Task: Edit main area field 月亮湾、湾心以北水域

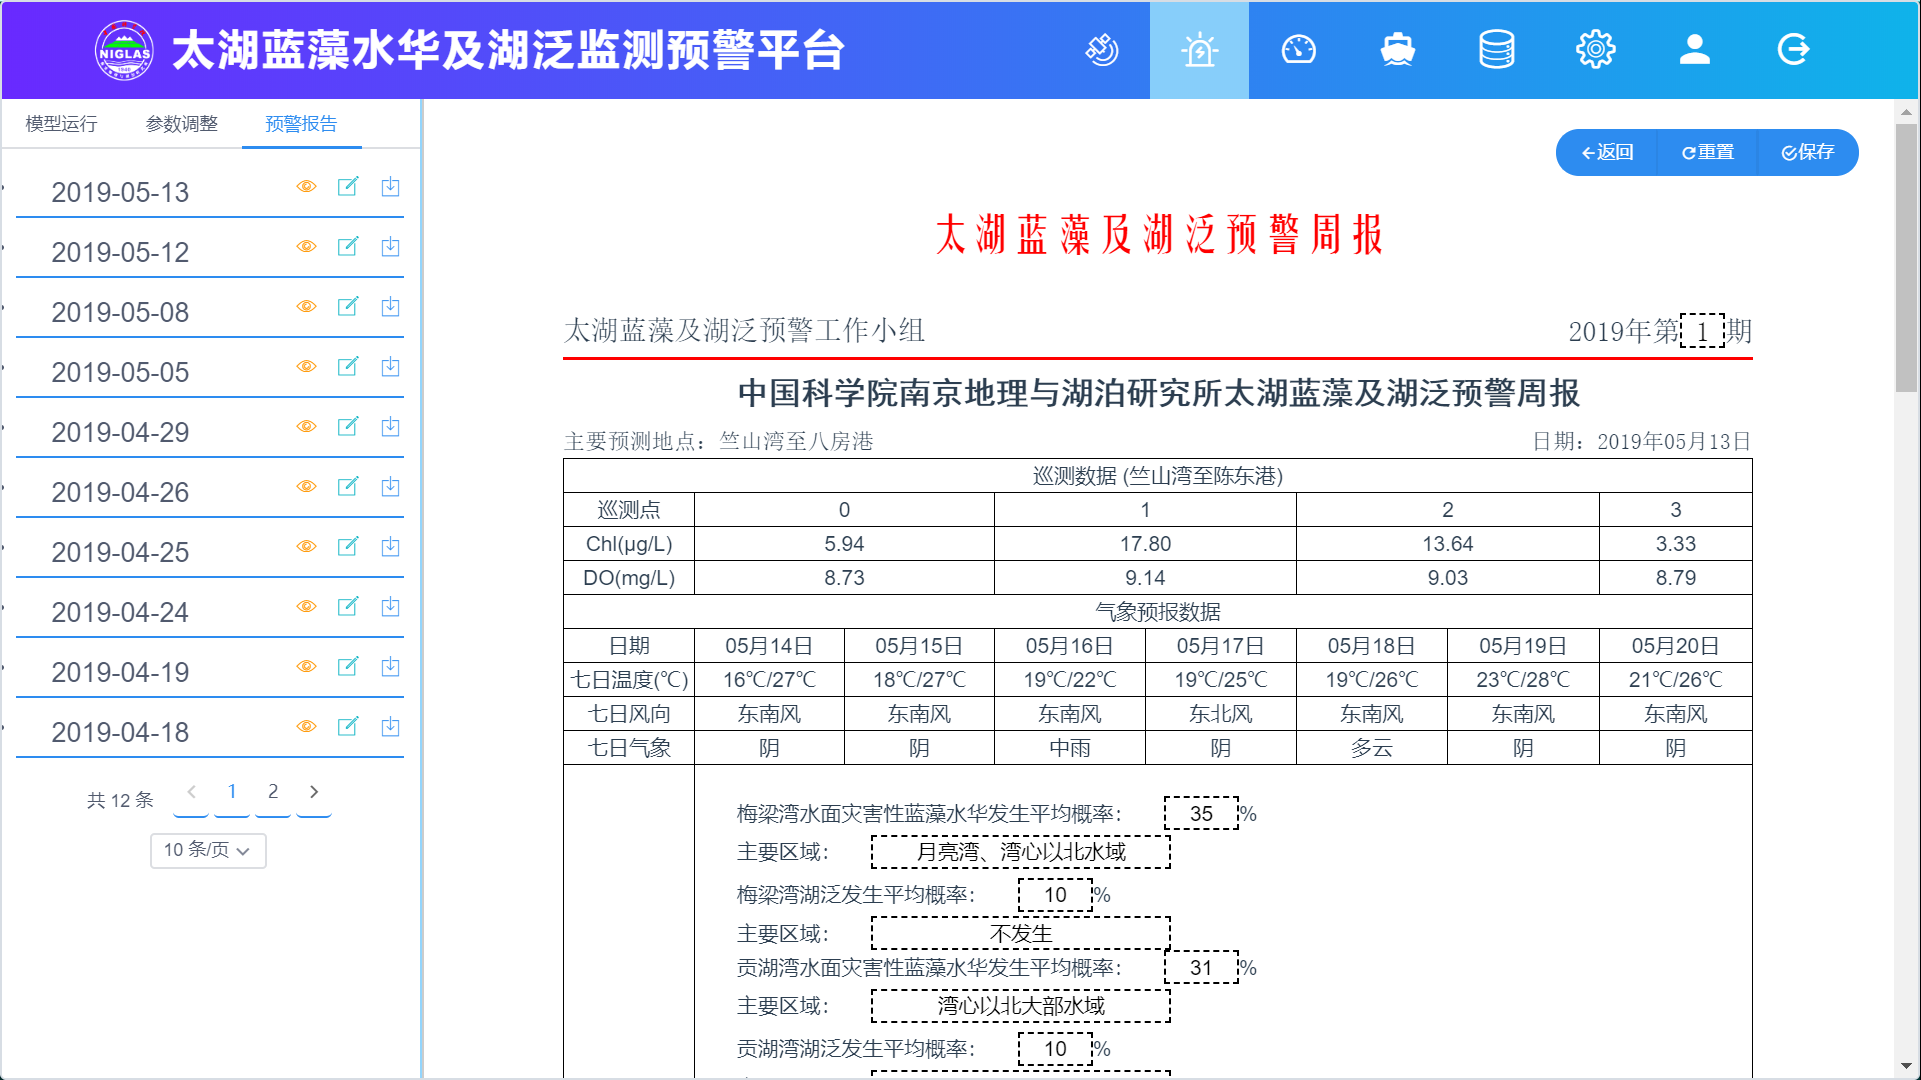Action: (x=1021, y=852)
